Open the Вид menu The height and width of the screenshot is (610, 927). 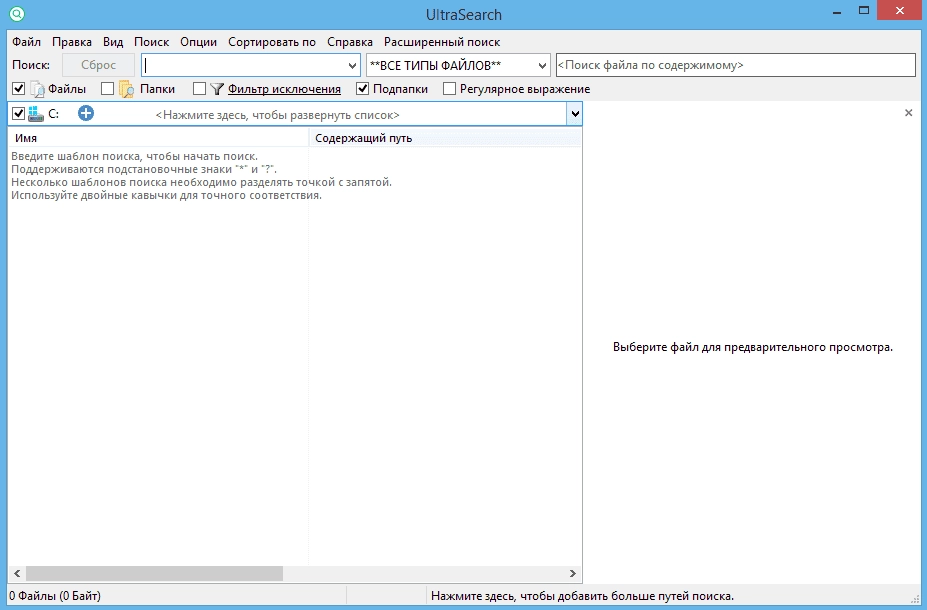click(x=113, y=42)
